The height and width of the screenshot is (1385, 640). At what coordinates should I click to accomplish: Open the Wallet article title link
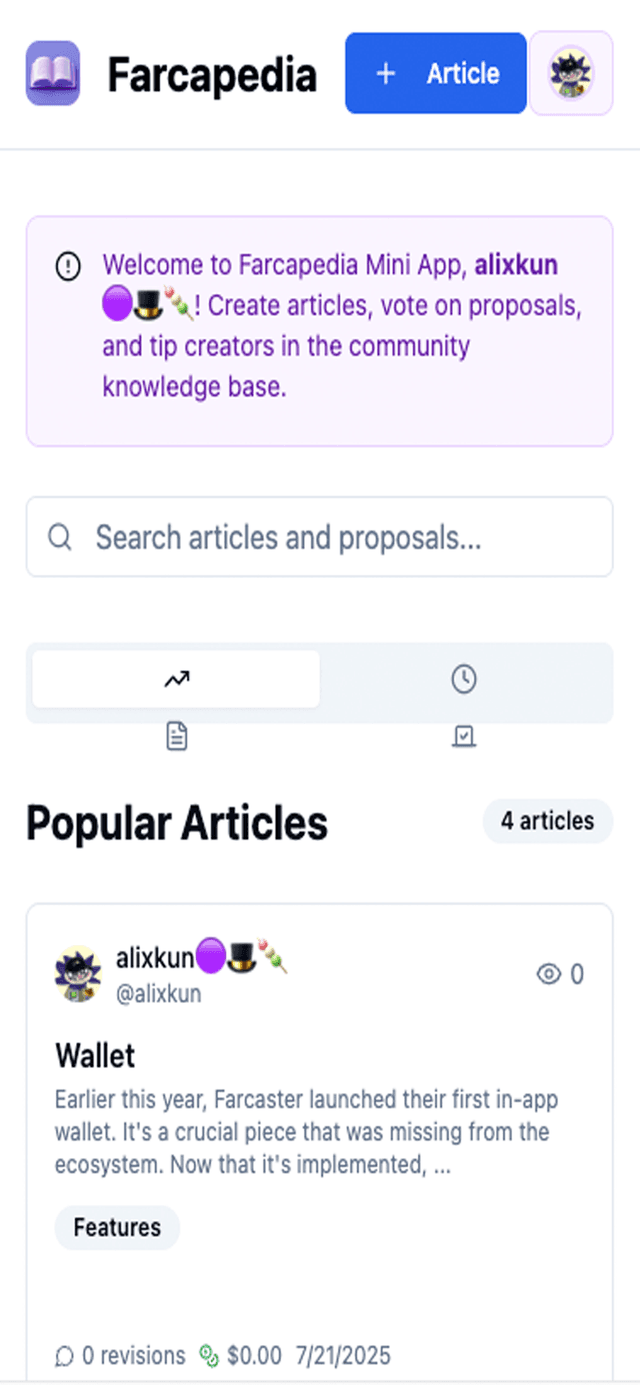(94, 1055)
